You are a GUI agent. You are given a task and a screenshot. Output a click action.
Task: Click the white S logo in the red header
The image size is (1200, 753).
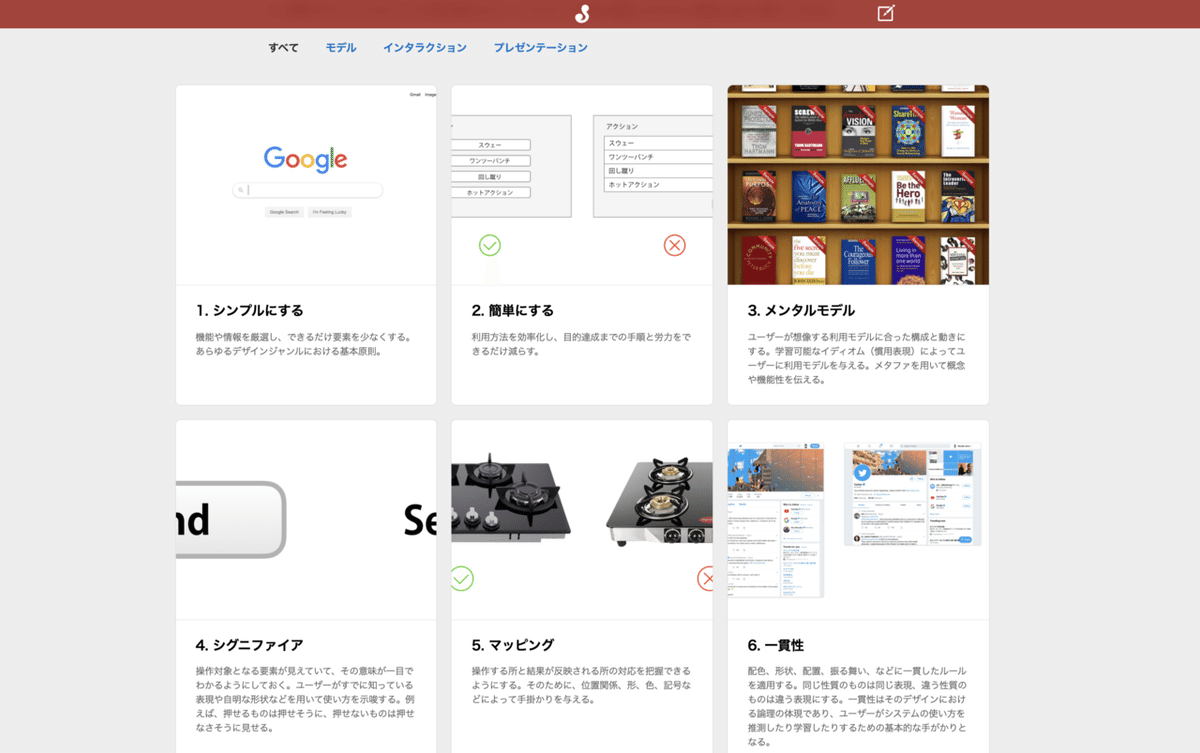[x=582, y=14]
